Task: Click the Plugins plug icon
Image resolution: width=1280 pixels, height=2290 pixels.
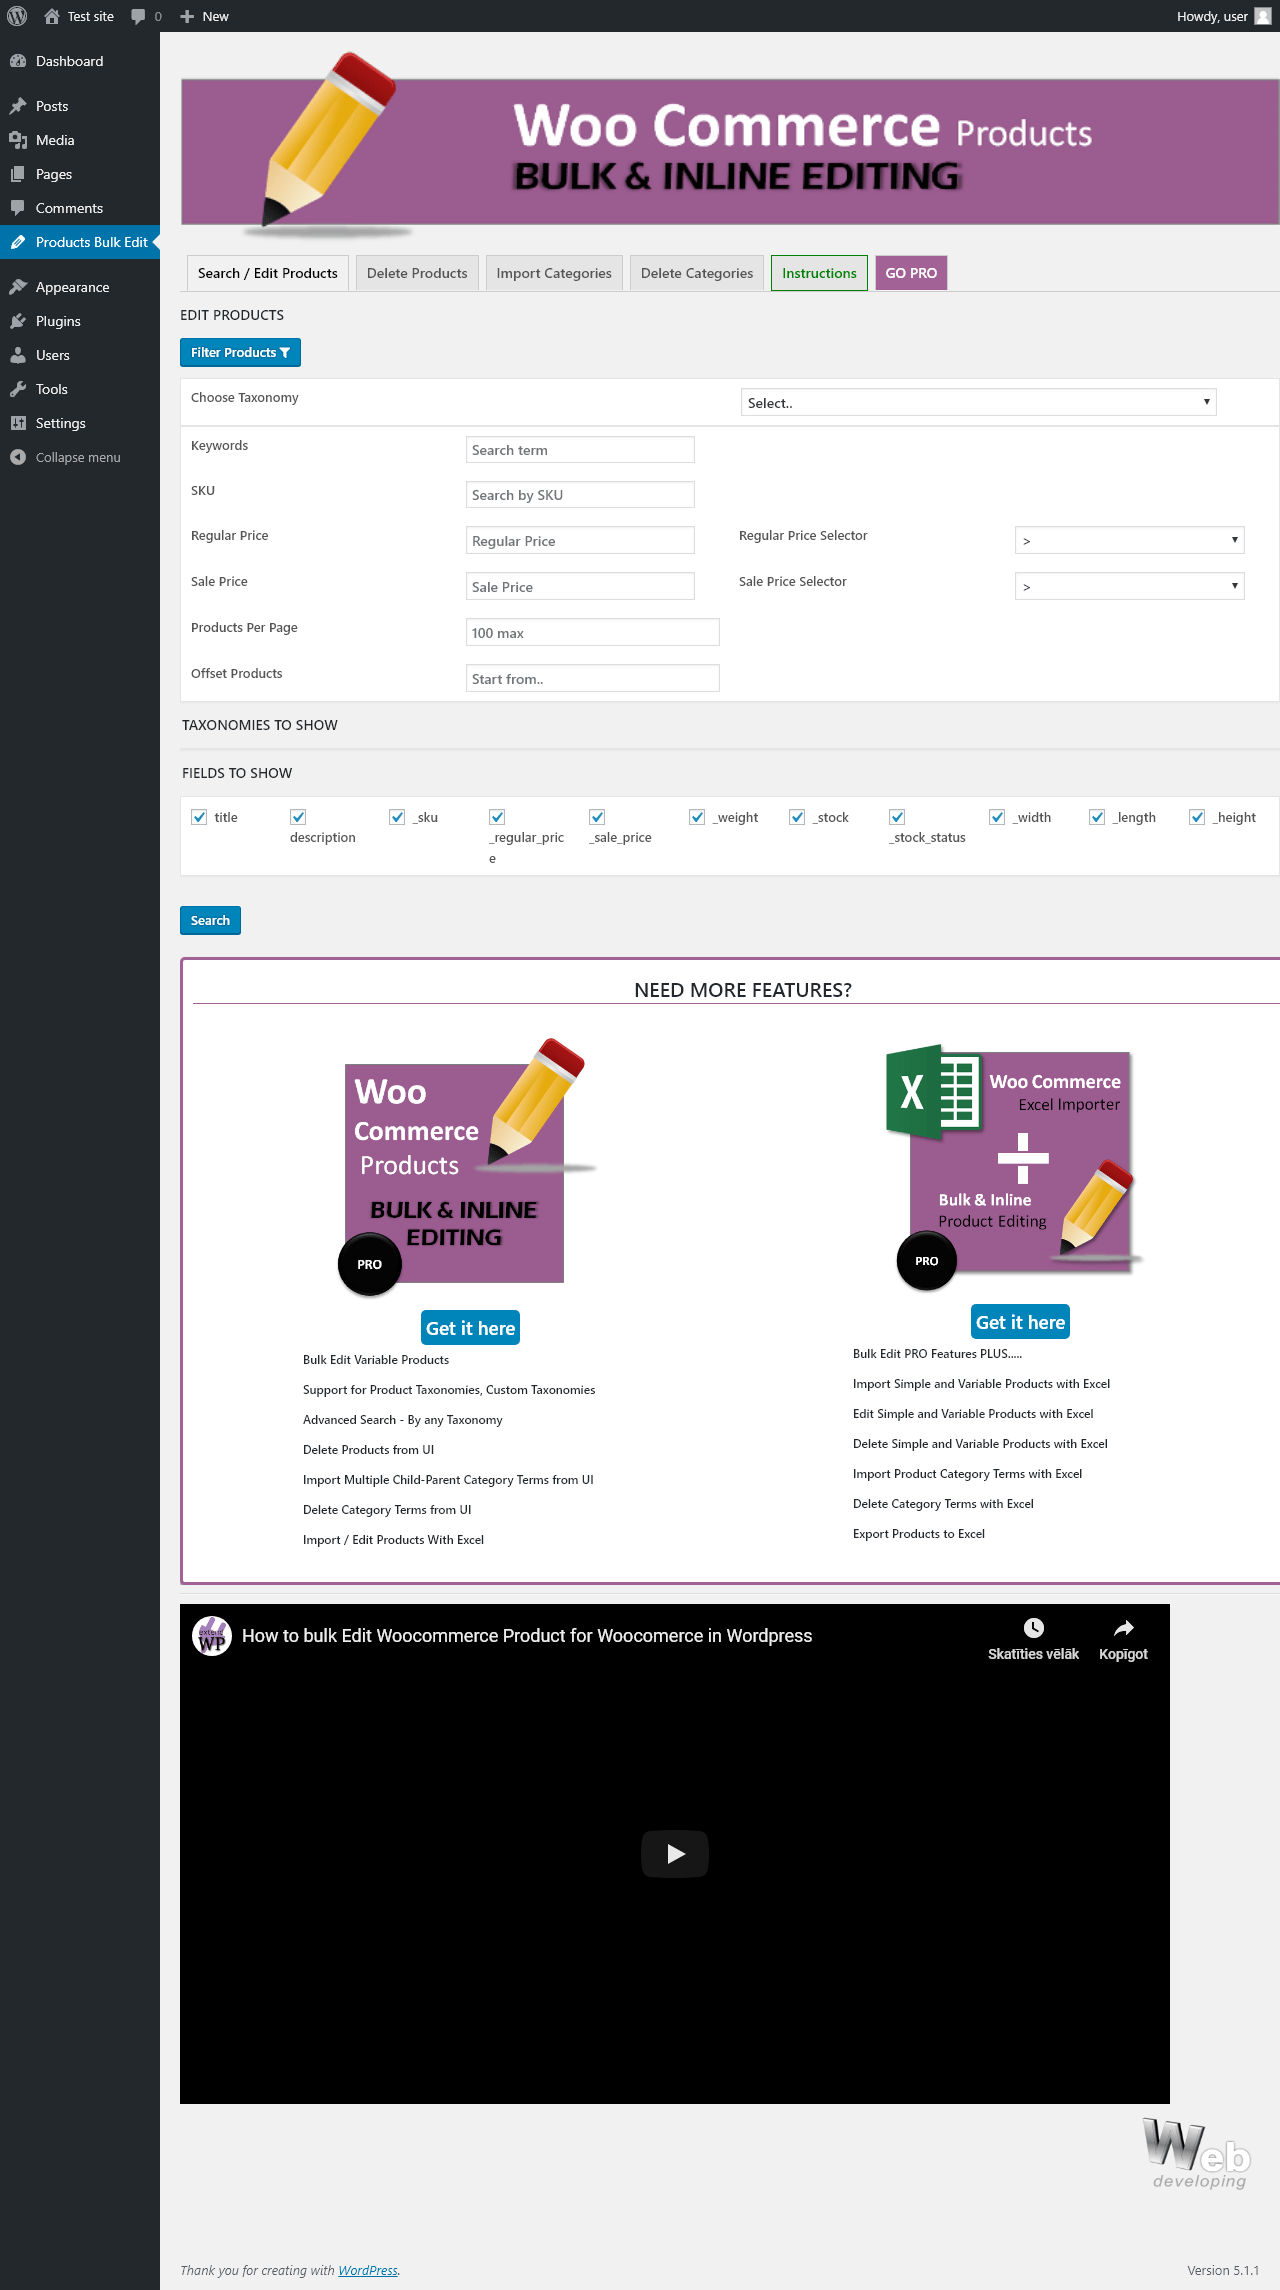Action: click(18, 321)
